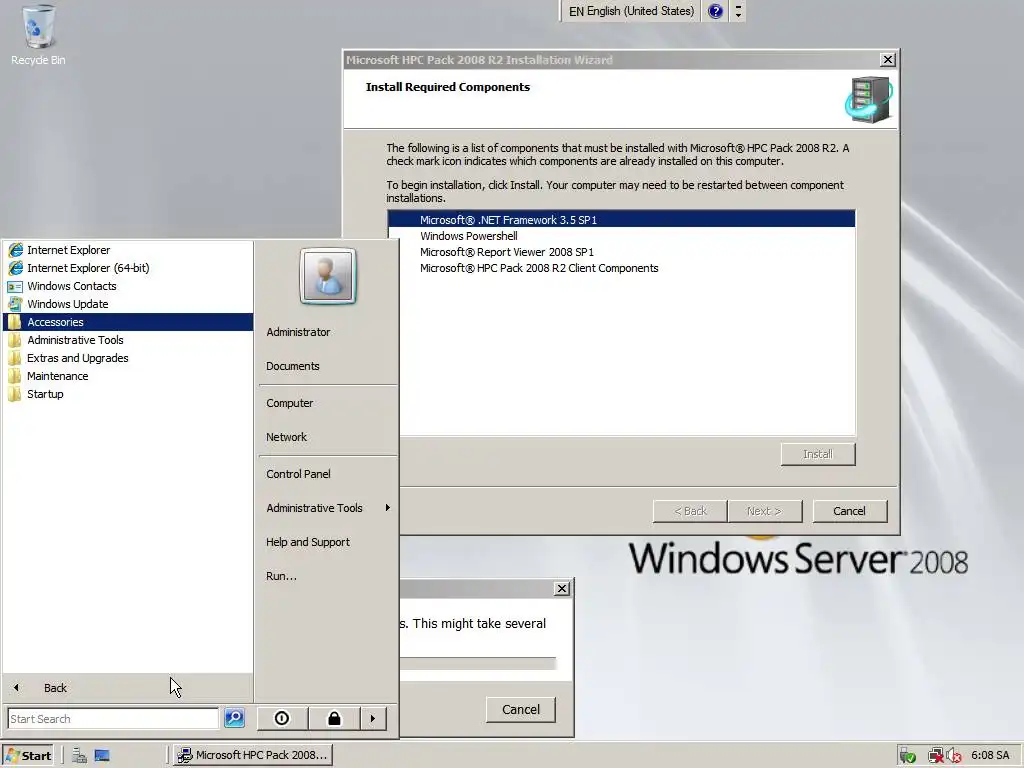This screenshot has width=1024, height=768.
Task: Go Back to the pinned programs list
Action: click(x=128, y=688)
